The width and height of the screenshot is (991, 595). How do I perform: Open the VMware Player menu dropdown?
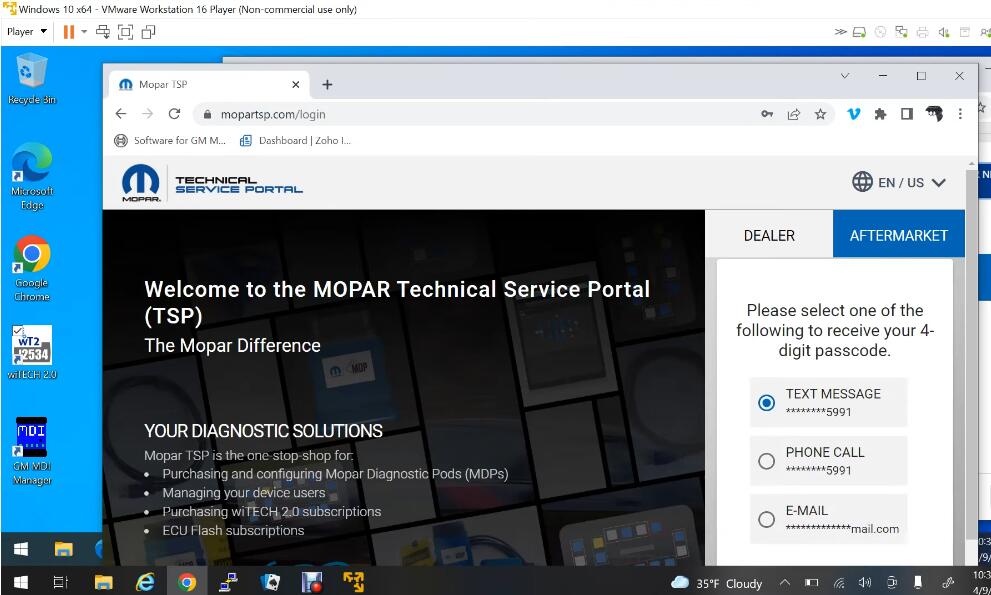[x=27, y=32]
